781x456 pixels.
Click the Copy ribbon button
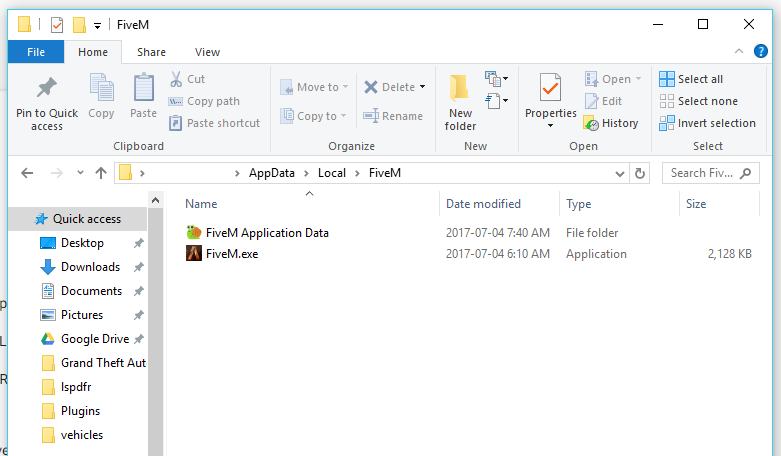[x=101, y=97]
